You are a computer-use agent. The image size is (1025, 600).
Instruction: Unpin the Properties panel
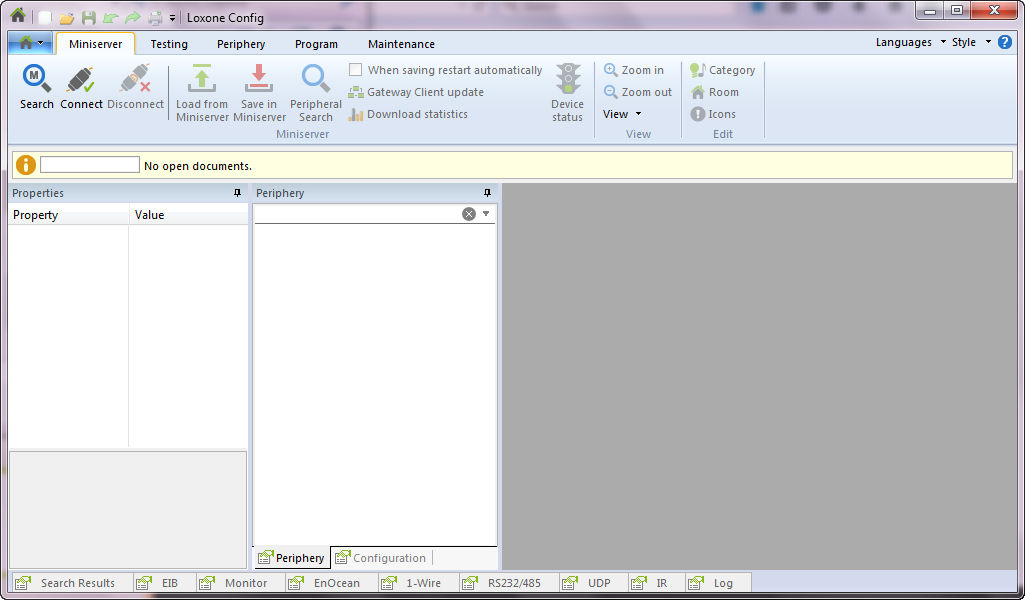[x=237, y=192]
